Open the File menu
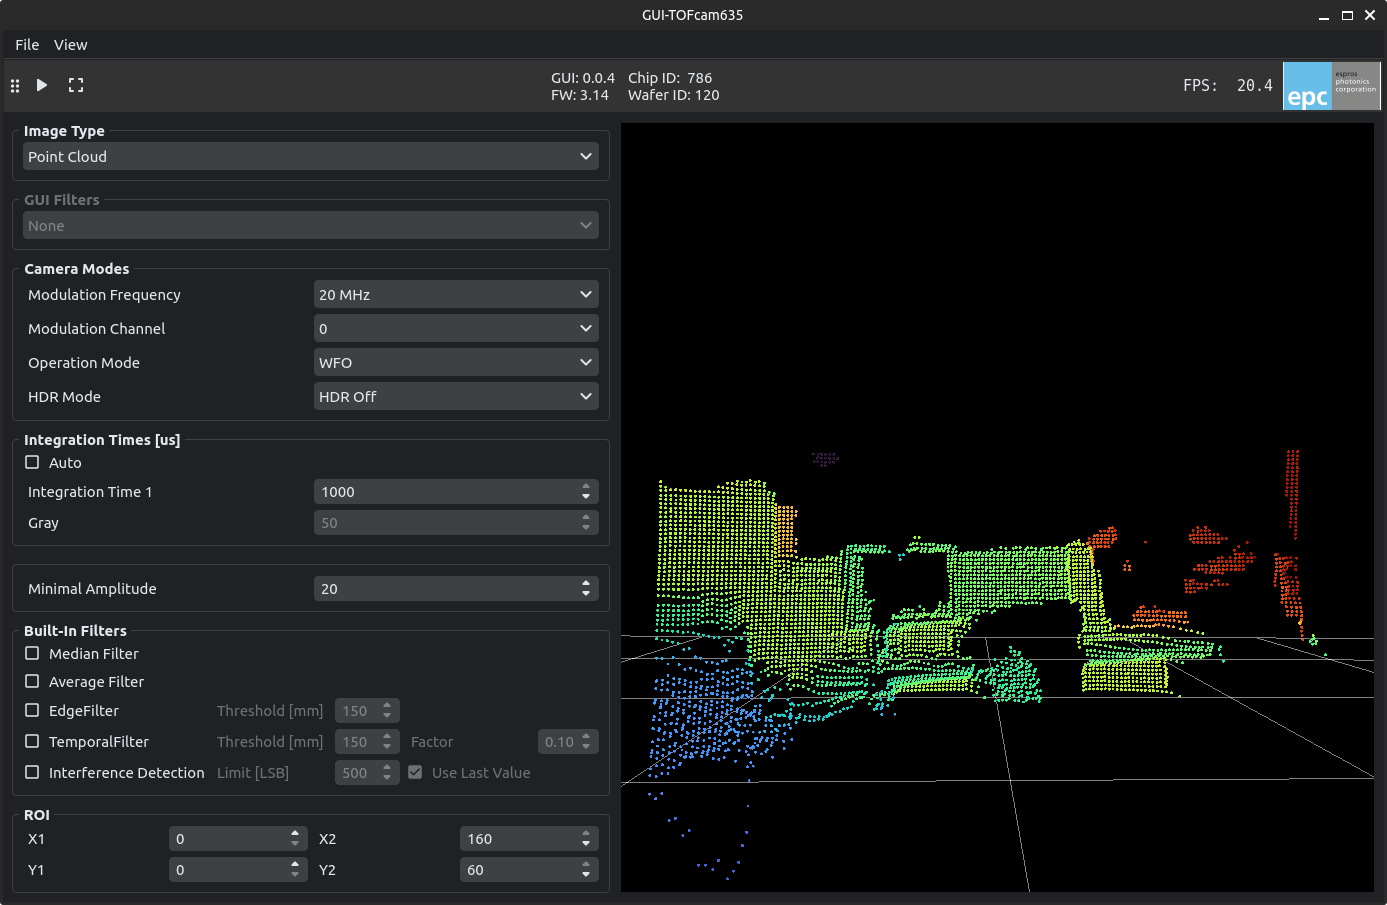The width and height of the screenshot is (1387, 905). (27, 45)
